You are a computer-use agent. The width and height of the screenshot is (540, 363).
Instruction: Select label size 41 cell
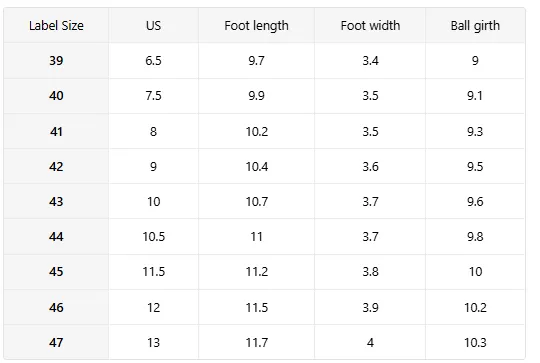[56, 131]
